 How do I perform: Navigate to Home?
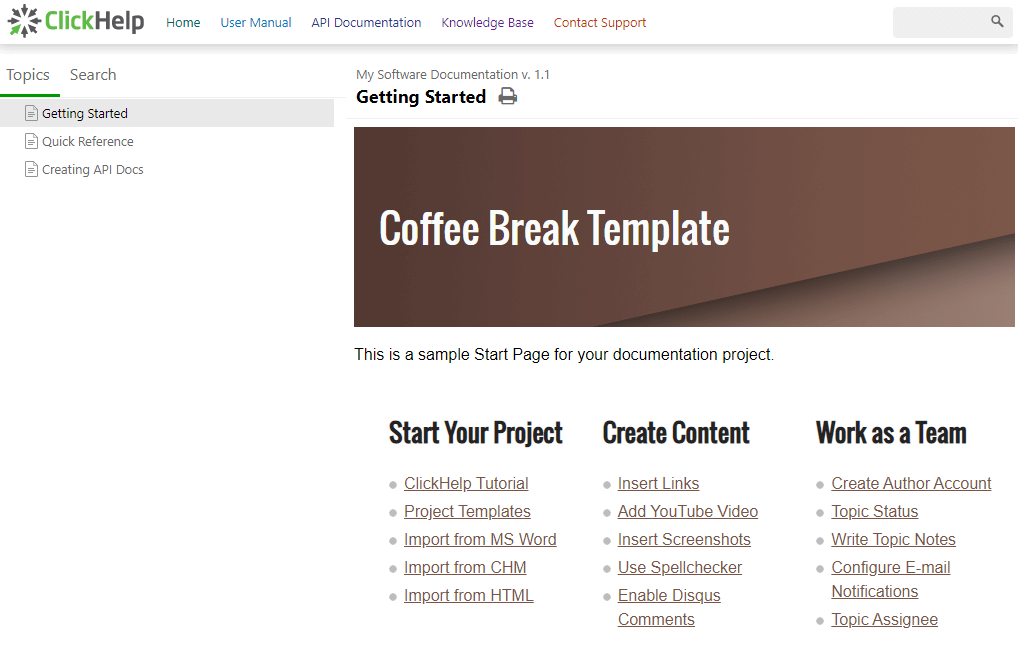pyautogui.click(x=183, y=22)
